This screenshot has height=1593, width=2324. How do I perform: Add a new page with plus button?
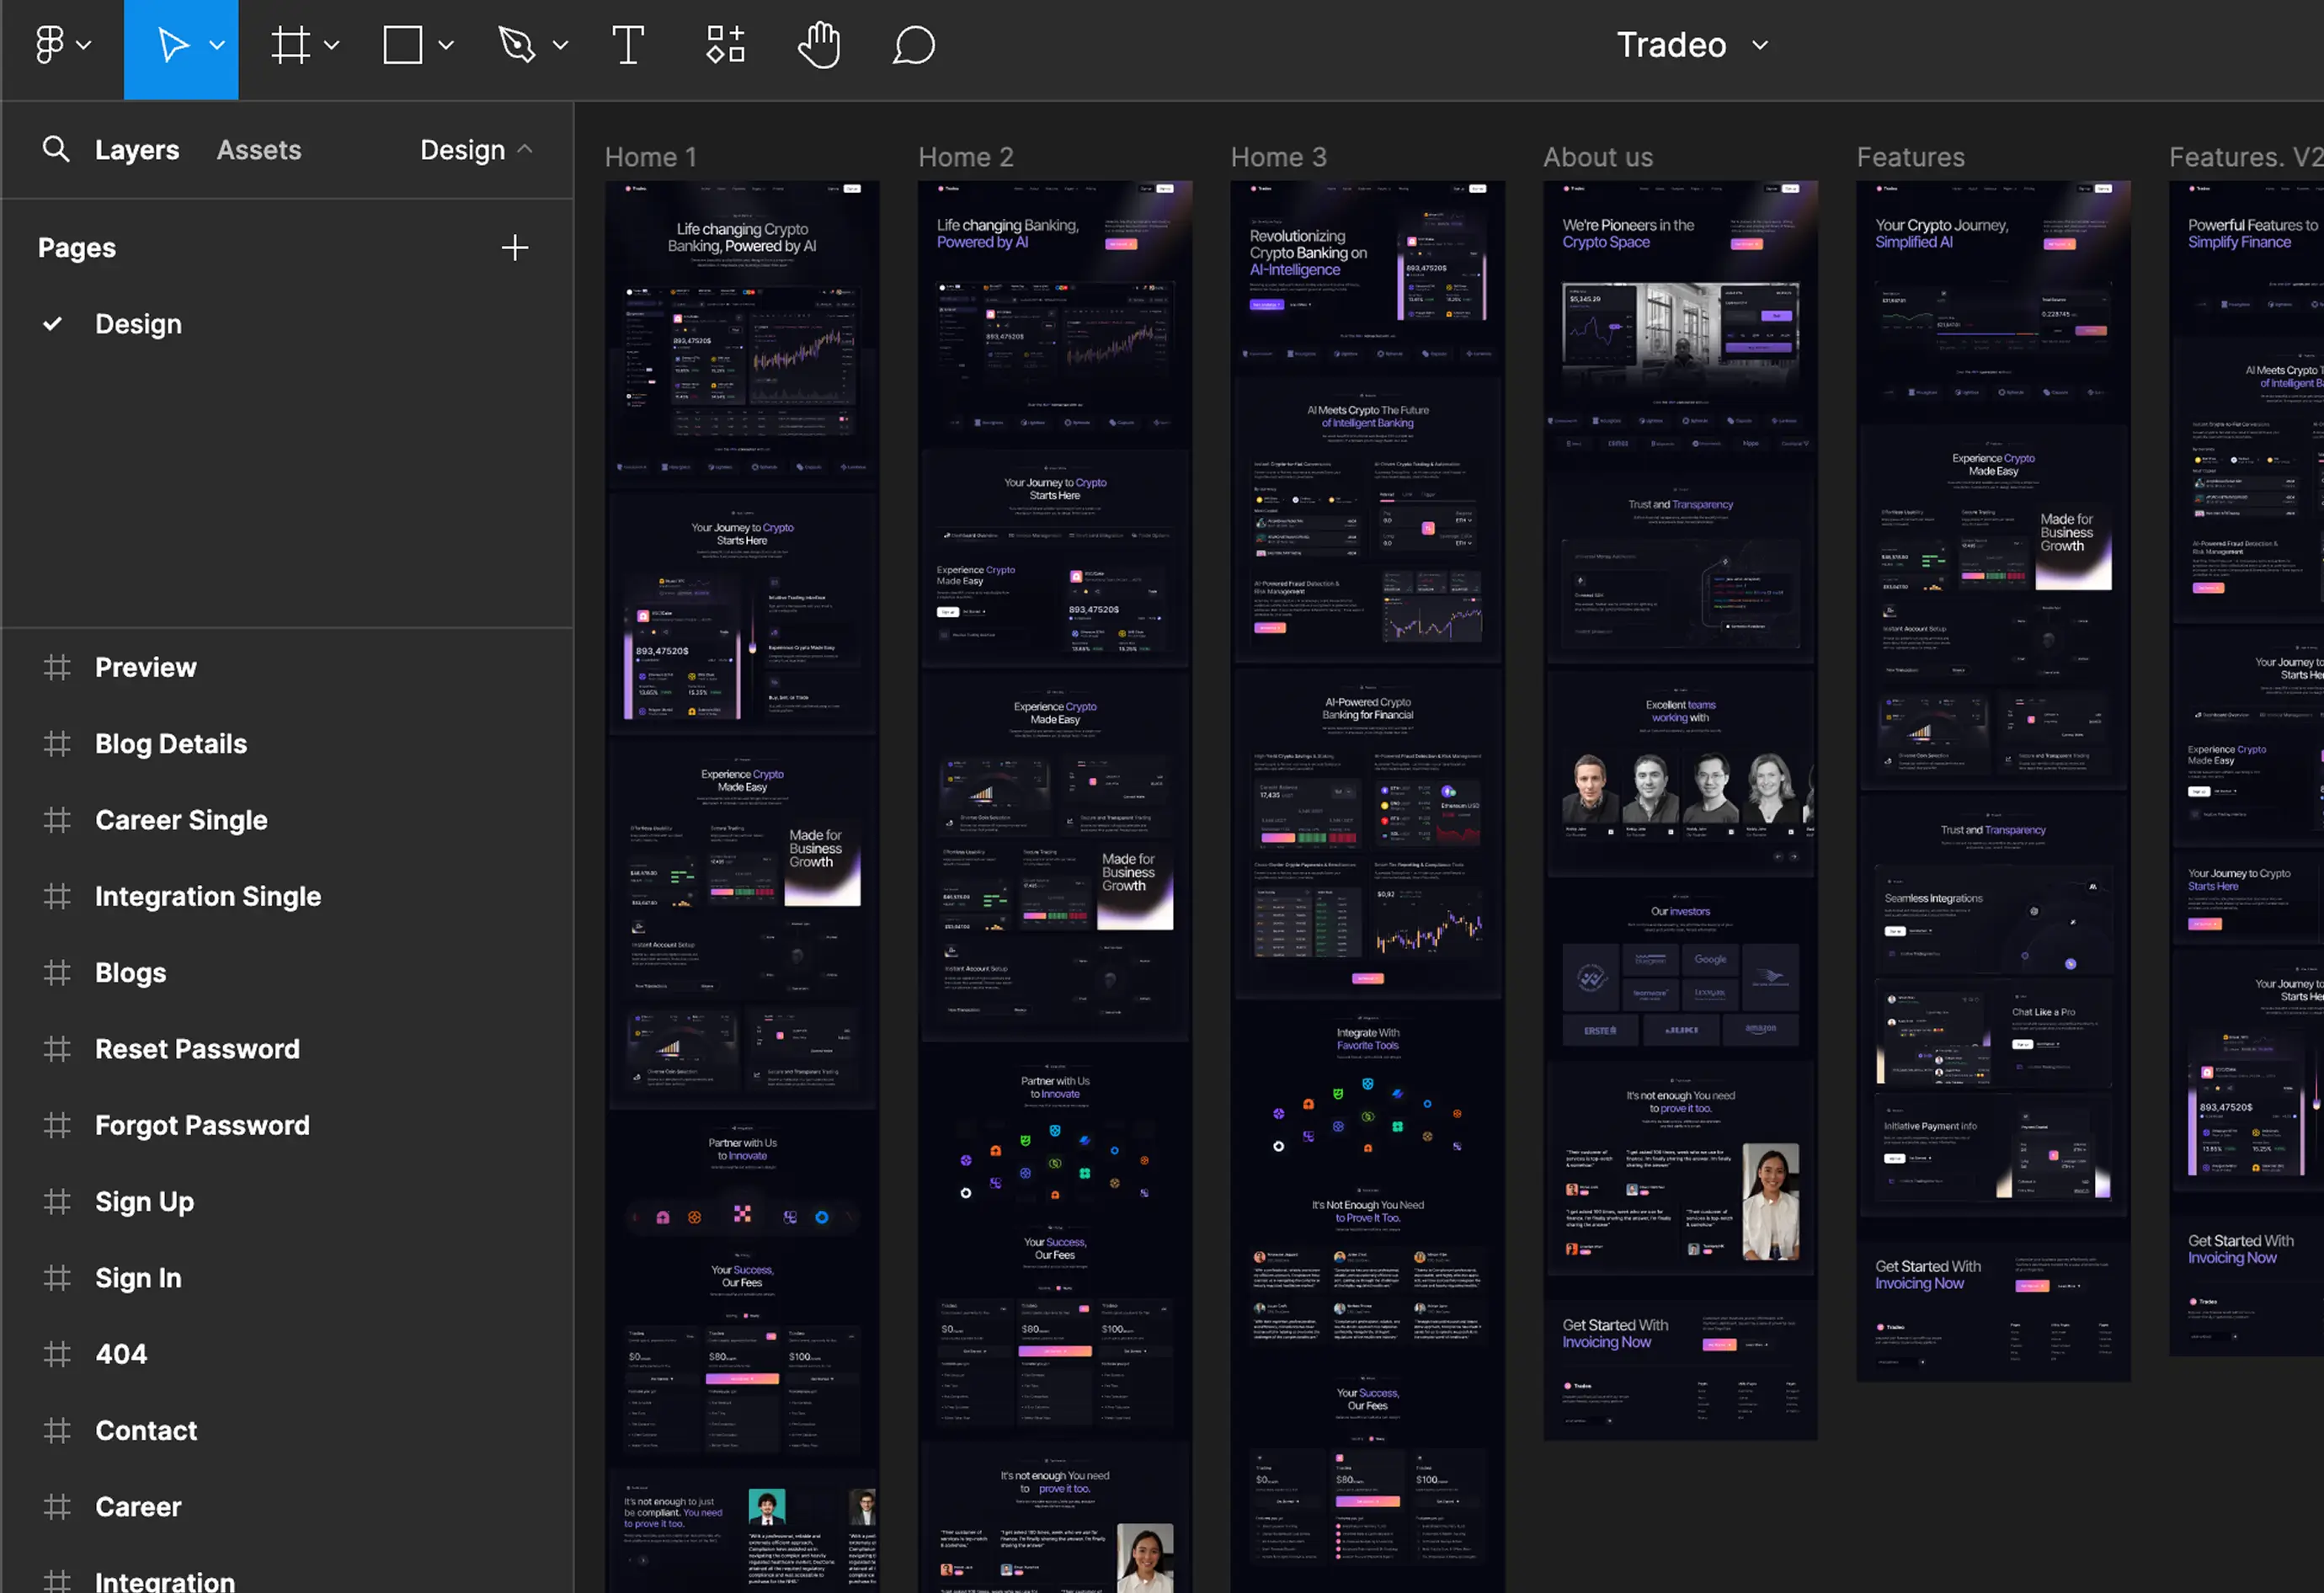[514, 248]
